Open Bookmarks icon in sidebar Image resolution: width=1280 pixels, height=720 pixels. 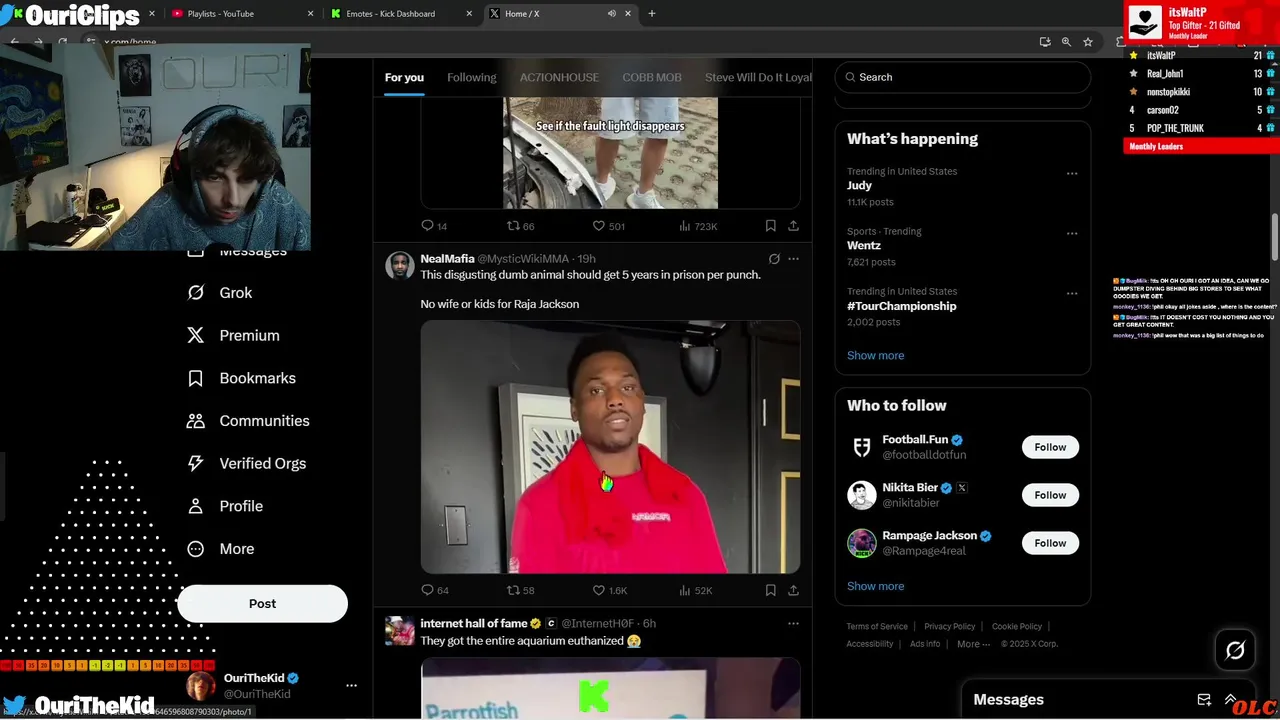196,378
